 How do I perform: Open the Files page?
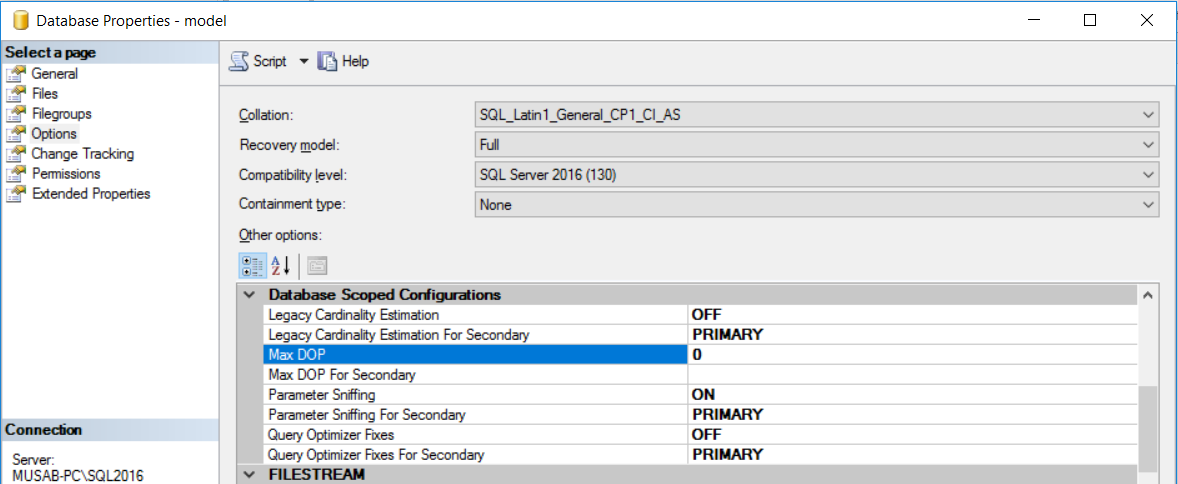pos(44,94)
